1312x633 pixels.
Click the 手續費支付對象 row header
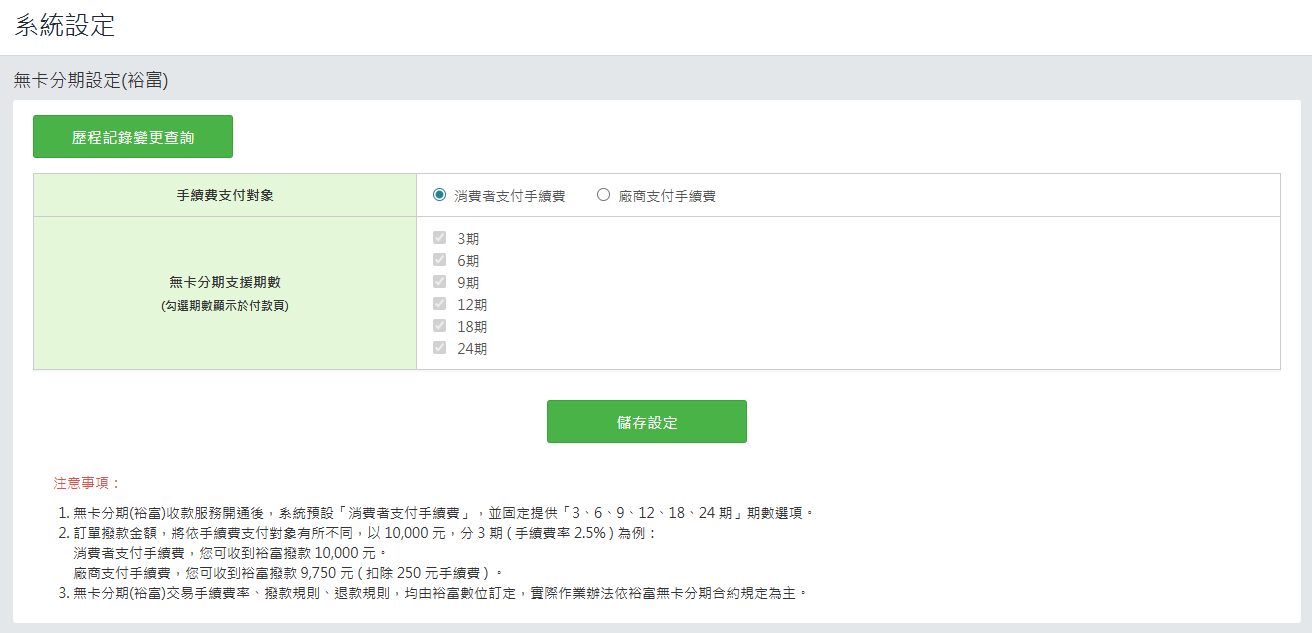coord(225,196)
